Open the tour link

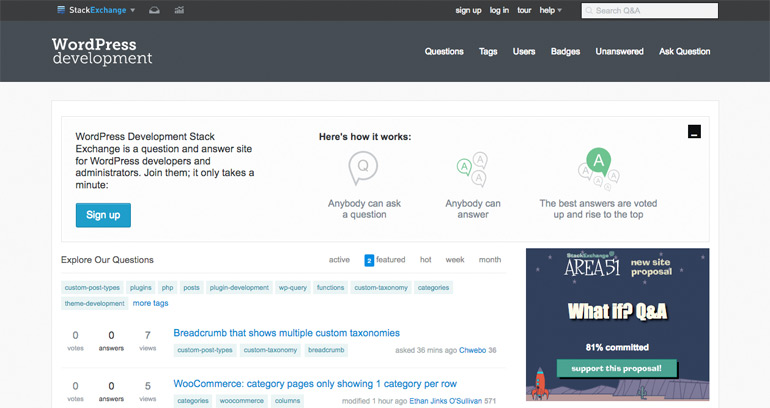[x=524, y=10]
